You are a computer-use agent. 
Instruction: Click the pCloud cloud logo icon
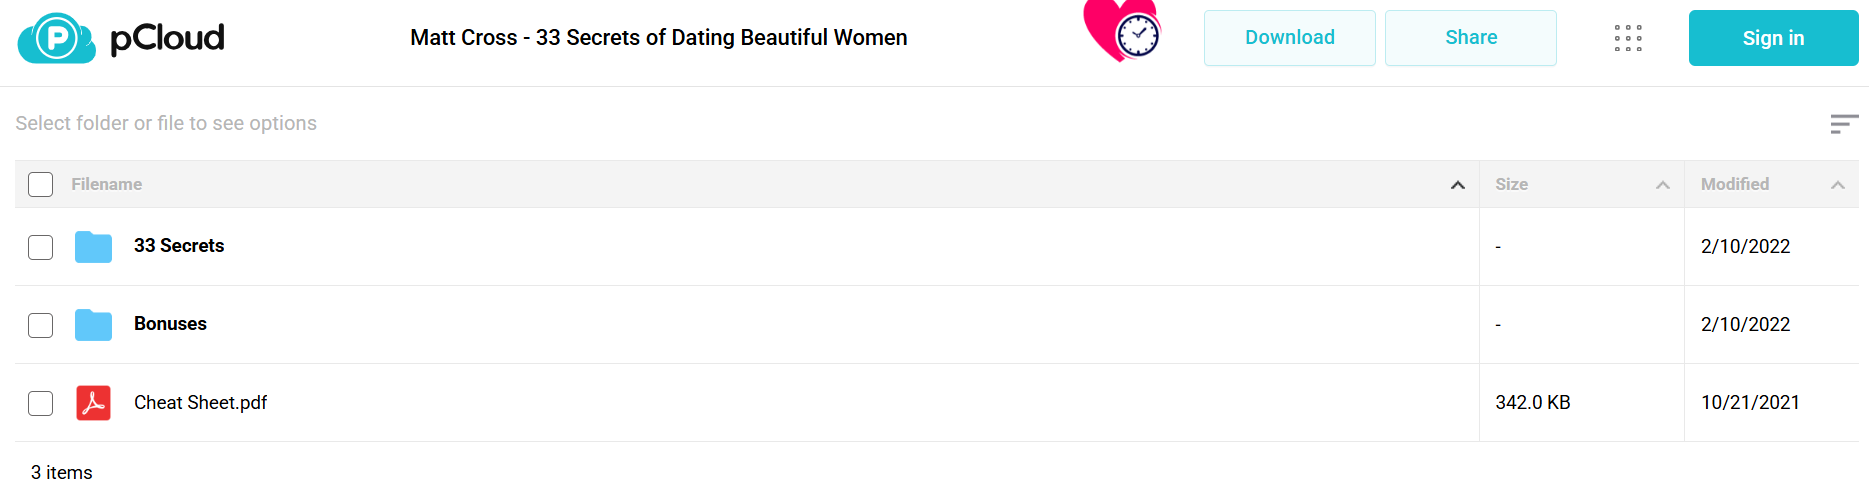(57, 38)
